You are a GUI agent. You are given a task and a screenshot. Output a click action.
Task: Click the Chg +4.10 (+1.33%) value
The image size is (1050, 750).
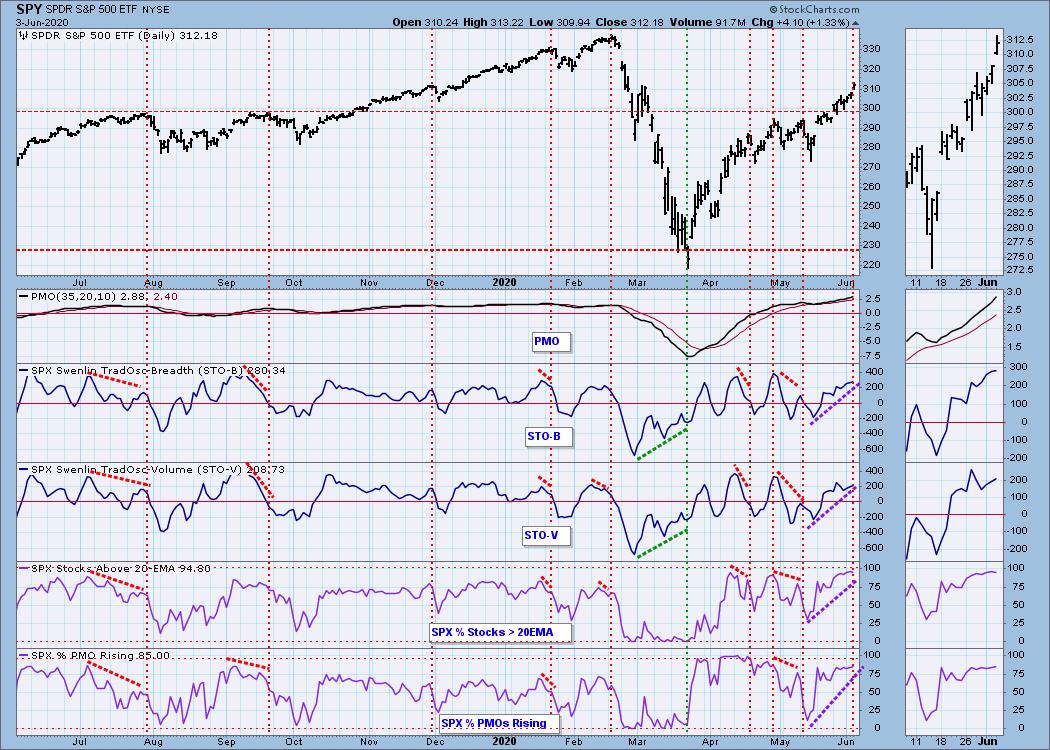click(800, 22)
